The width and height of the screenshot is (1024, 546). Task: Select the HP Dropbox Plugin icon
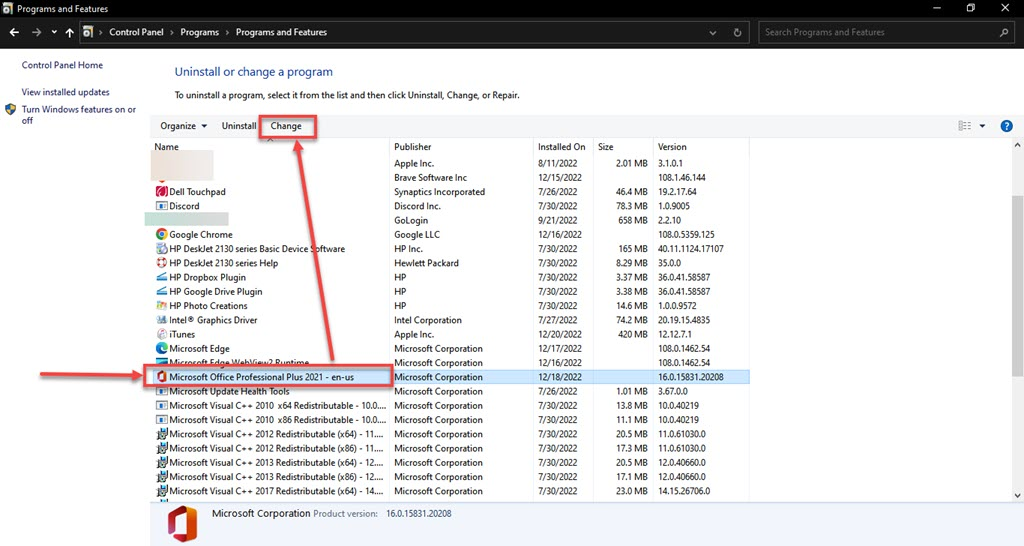[x=161, y=278]
